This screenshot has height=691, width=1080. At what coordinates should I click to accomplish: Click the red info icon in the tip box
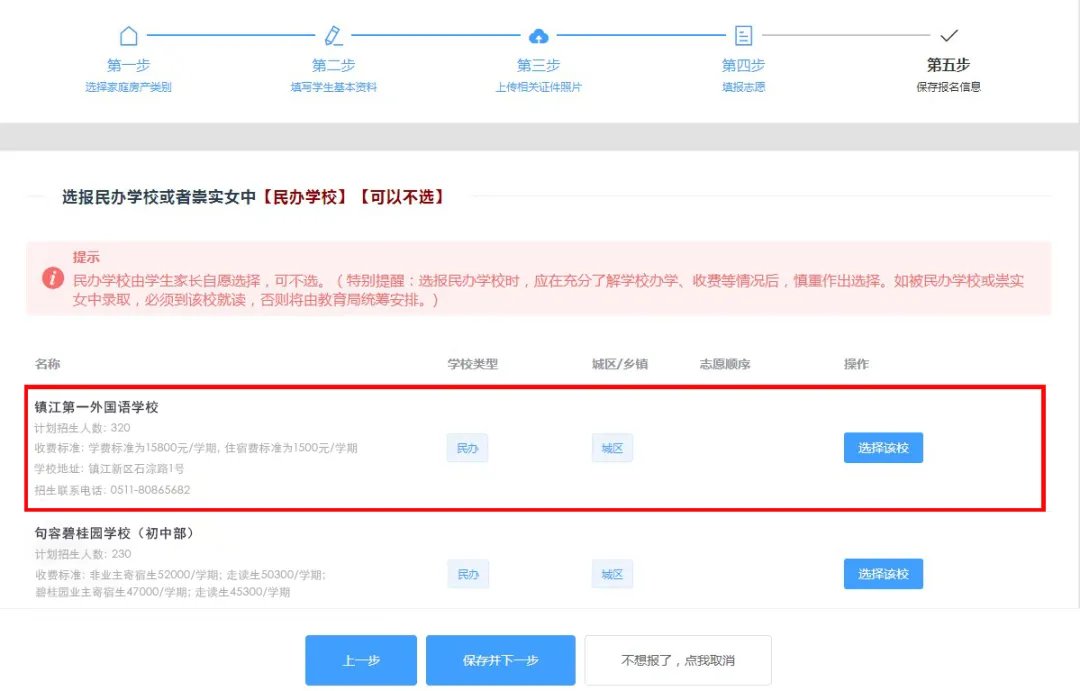point(53,278)
